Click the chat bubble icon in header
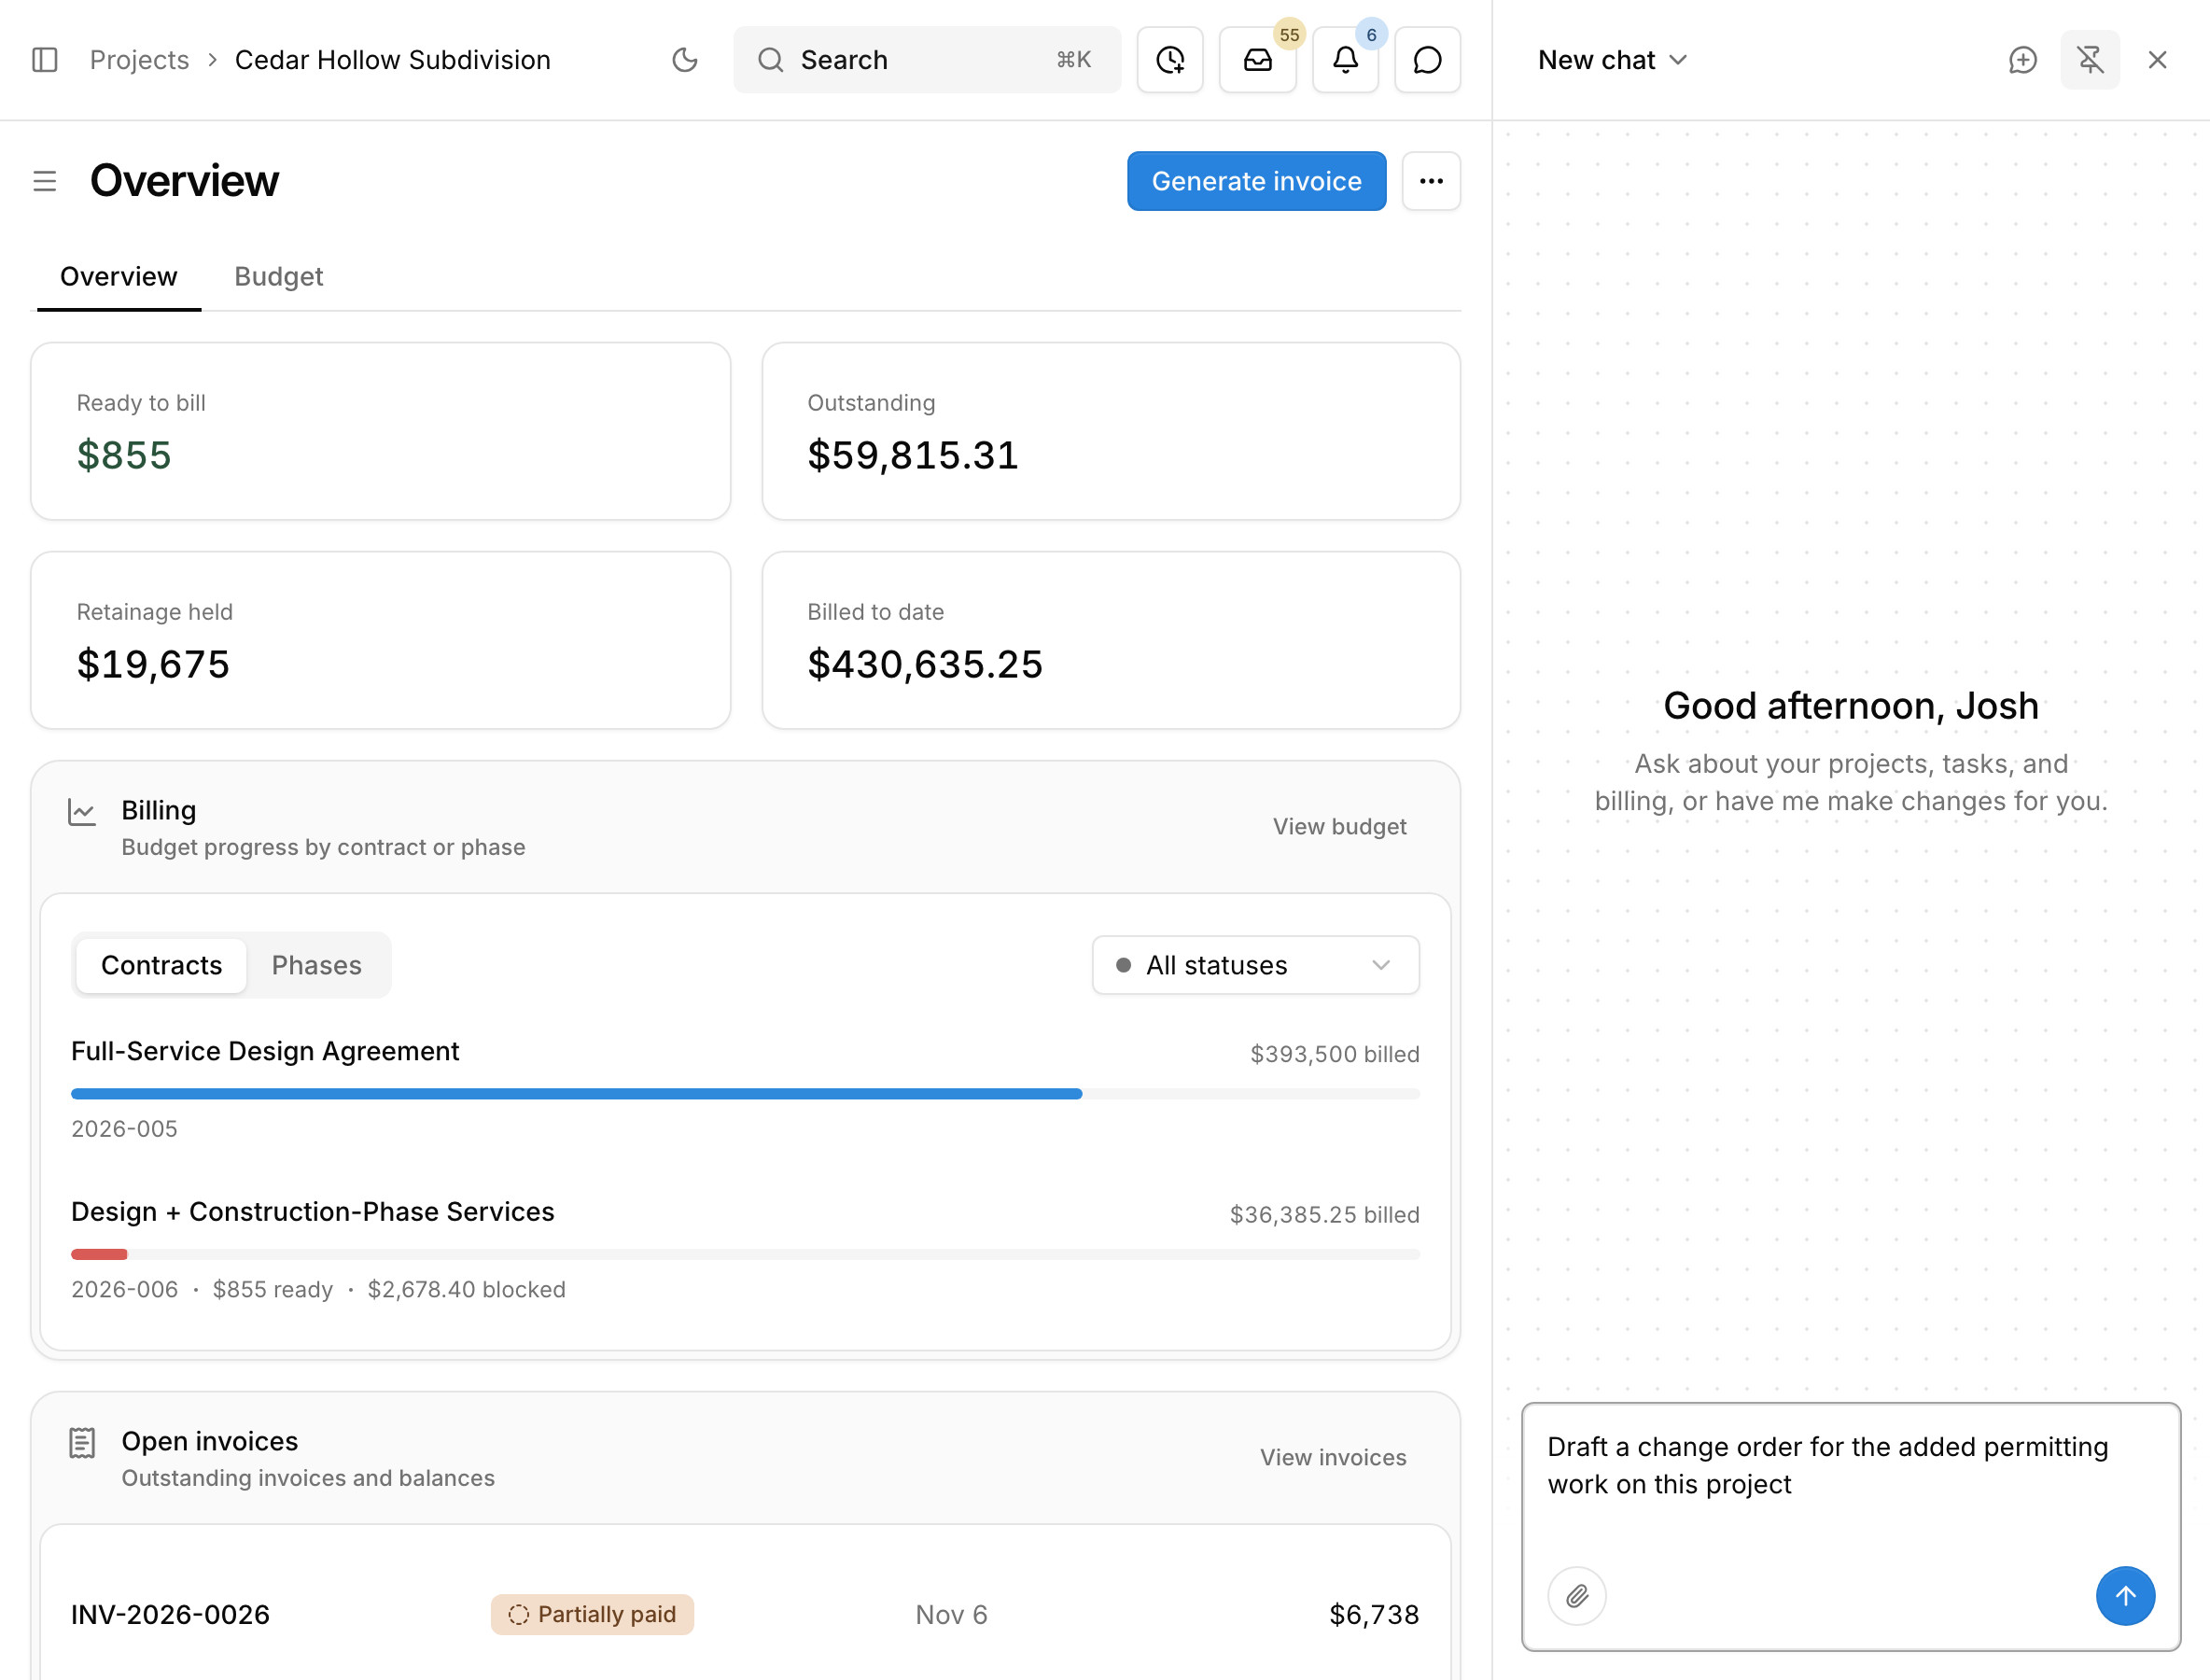The image size is (2210, 1680). tap(1427, 60)
